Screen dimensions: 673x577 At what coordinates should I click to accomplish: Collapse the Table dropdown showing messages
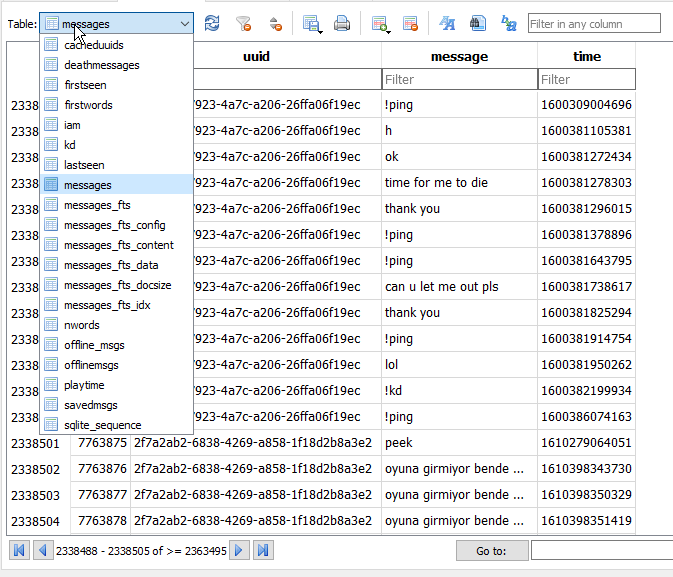[184, 23]
